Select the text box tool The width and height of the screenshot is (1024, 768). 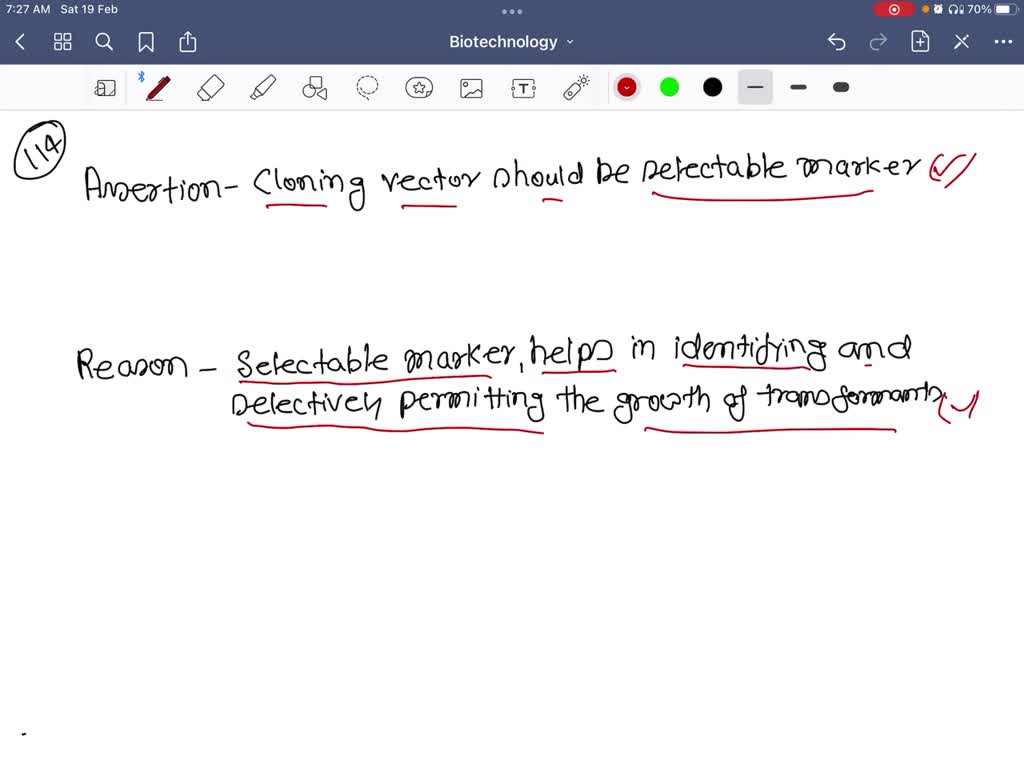point(522,87)
